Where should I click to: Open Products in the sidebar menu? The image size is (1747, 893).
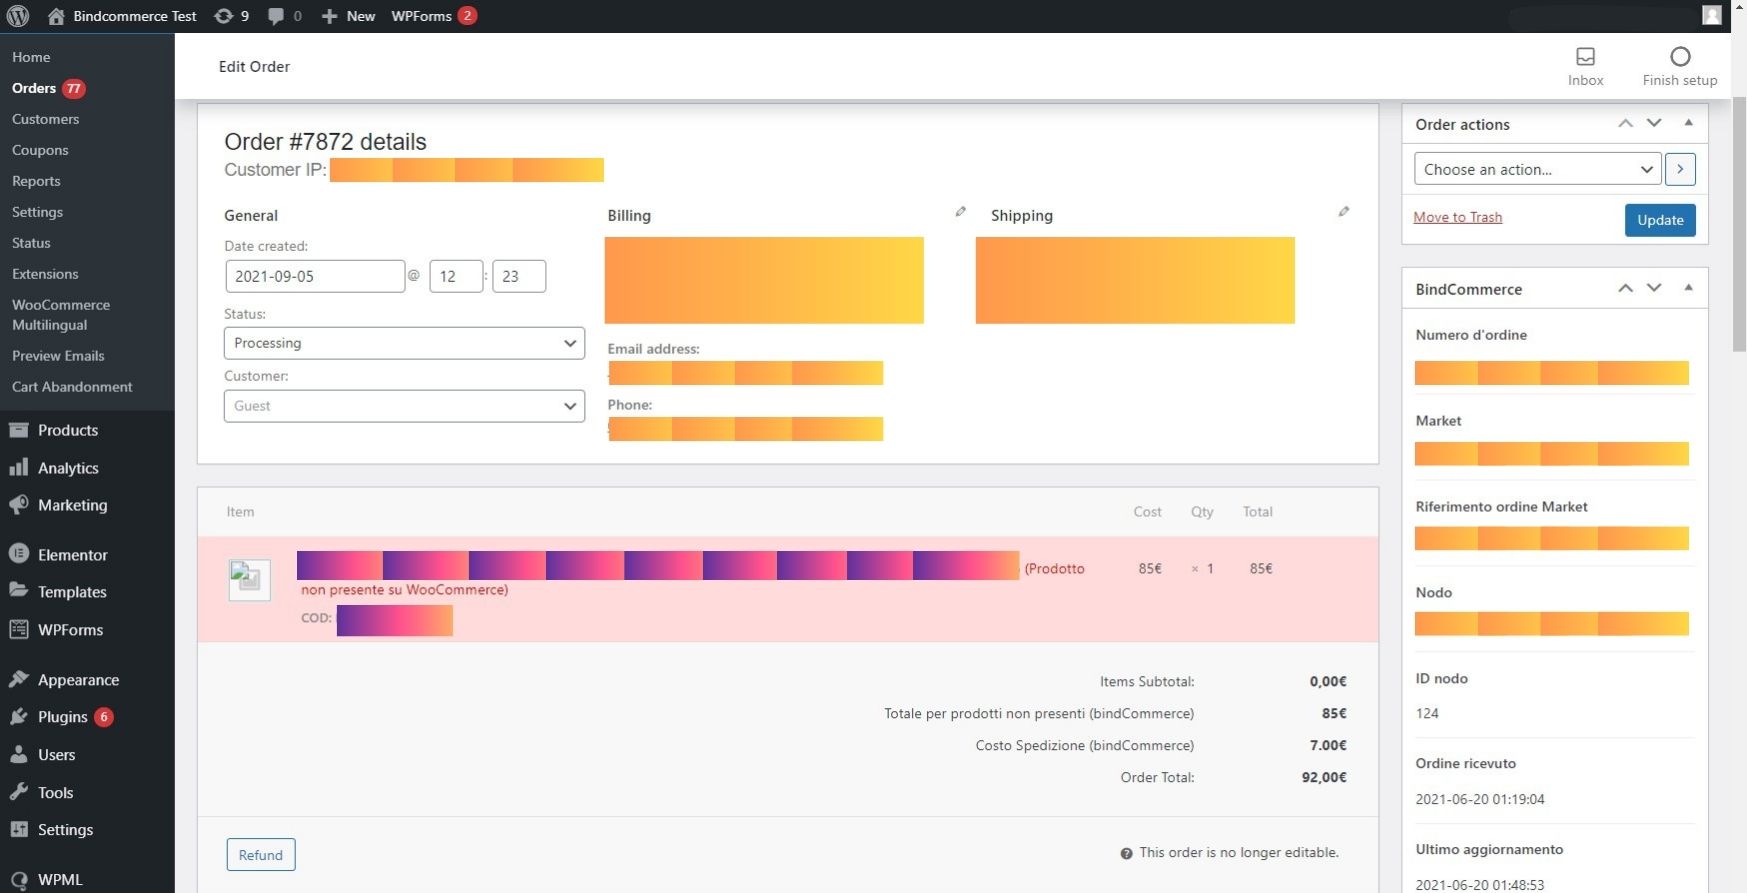point(67,430)
